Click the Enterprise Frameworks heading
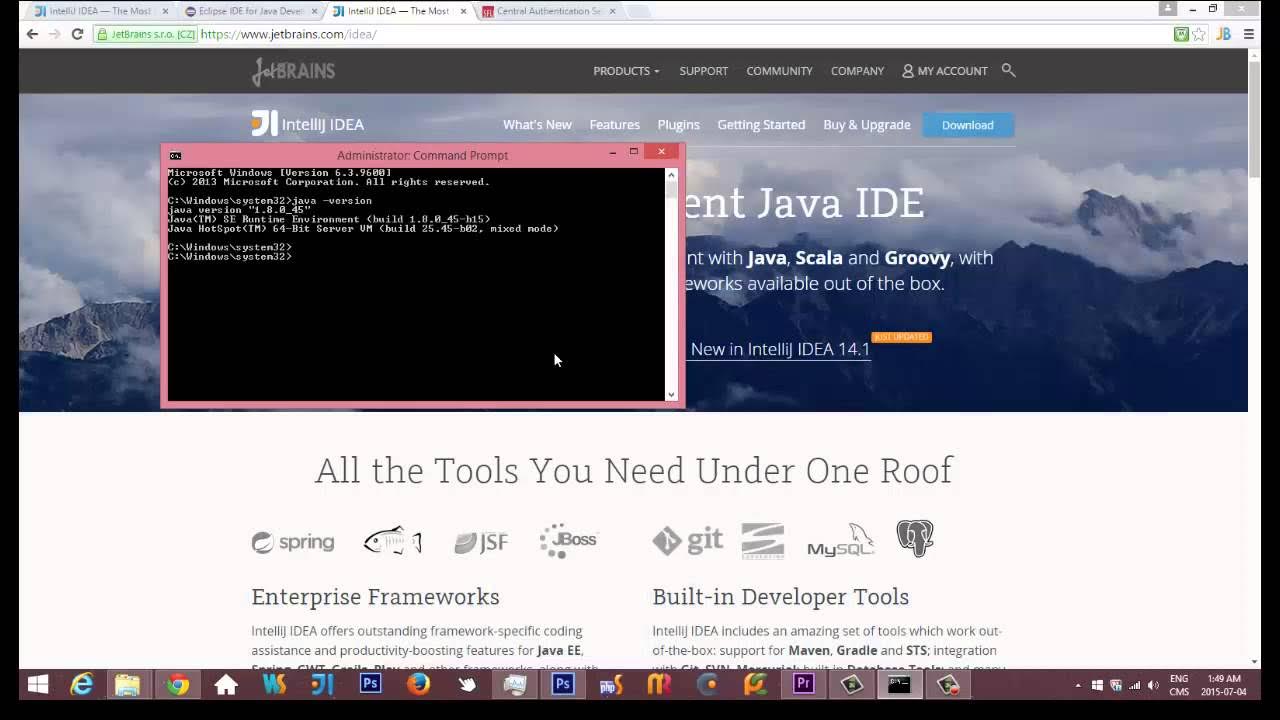 coord(375,597)
